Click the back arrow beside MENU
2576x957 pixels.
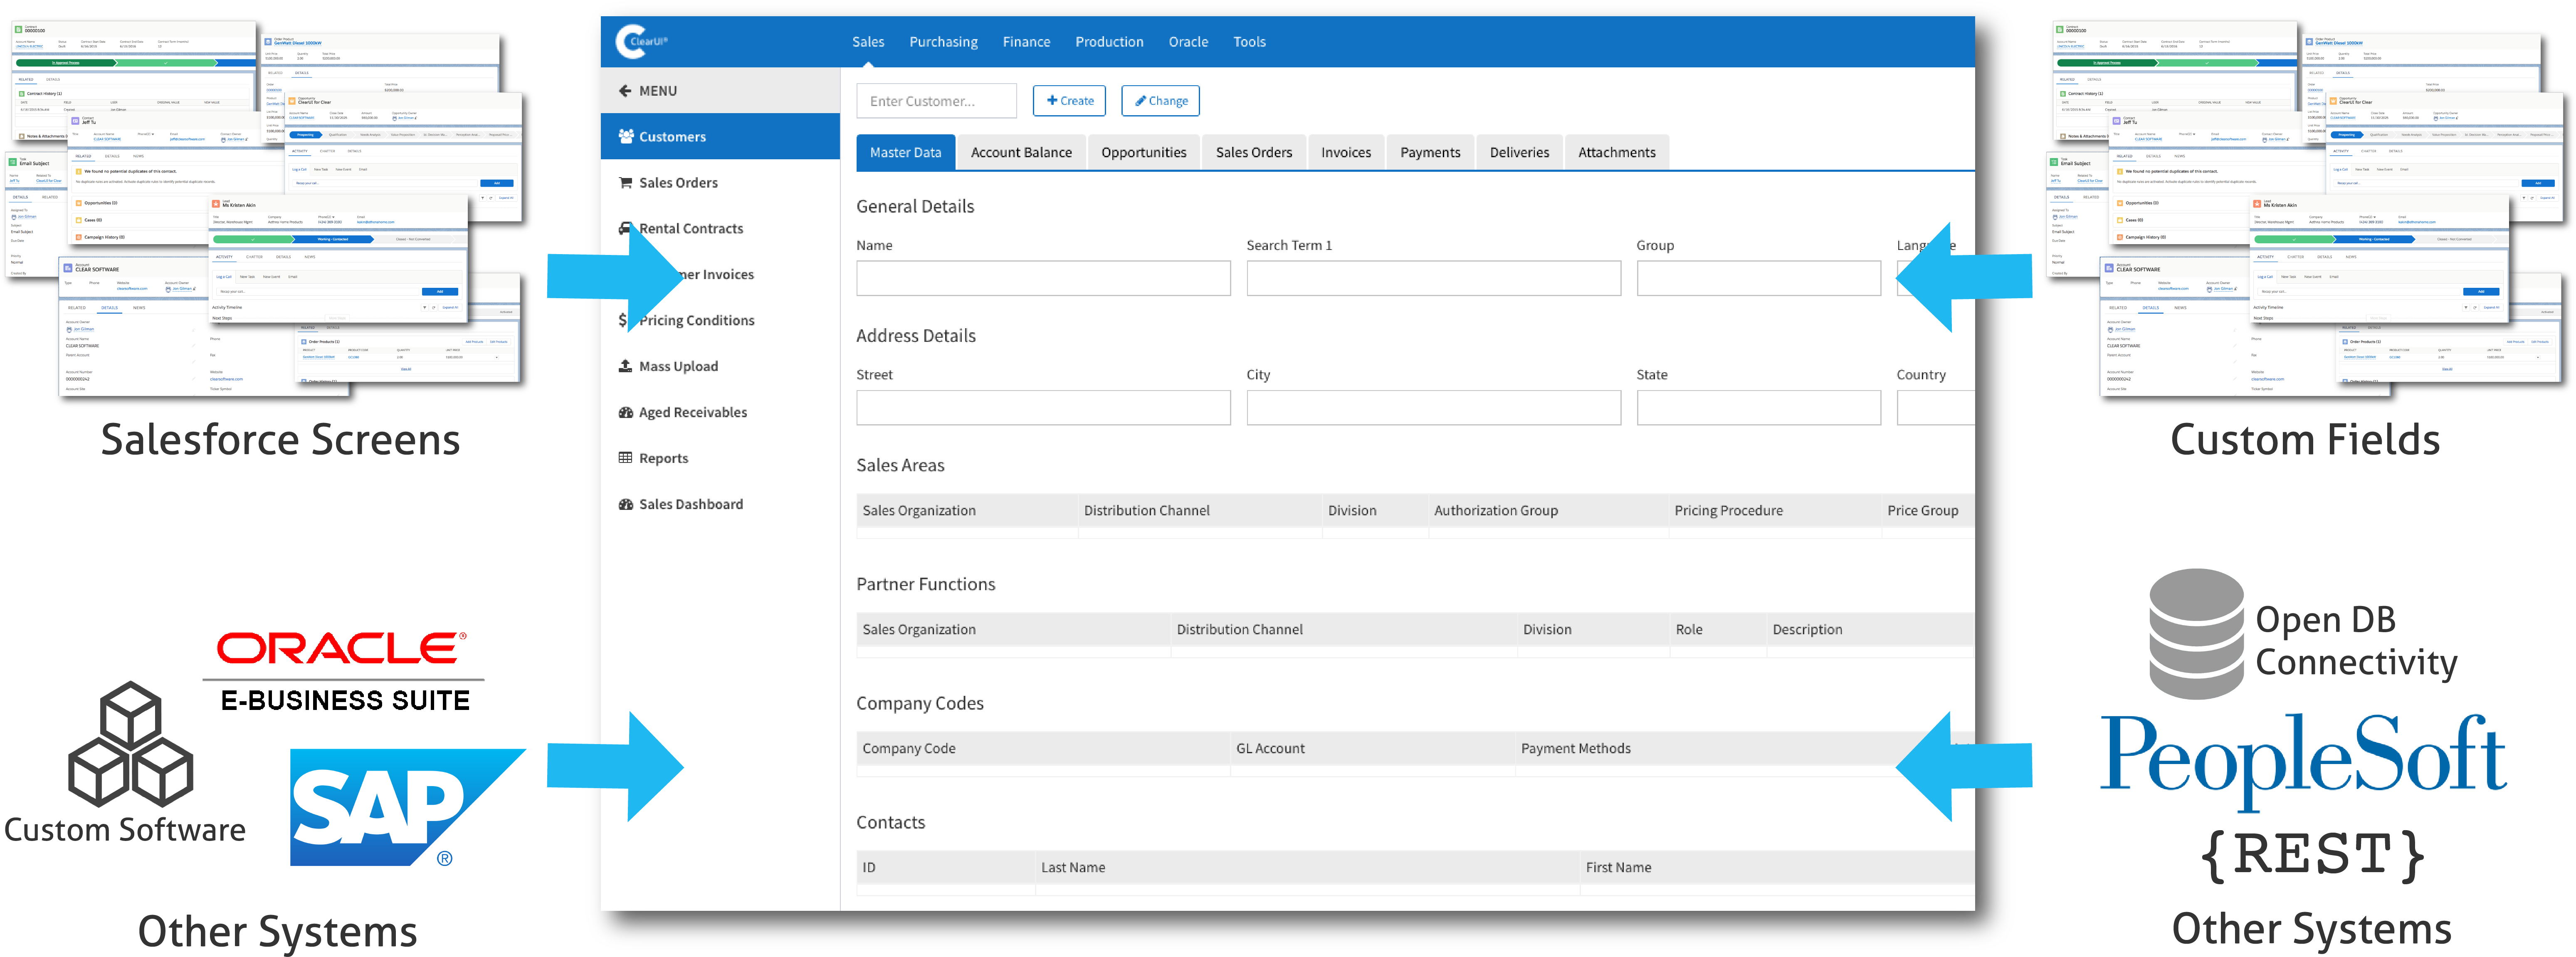pos(625,91)
